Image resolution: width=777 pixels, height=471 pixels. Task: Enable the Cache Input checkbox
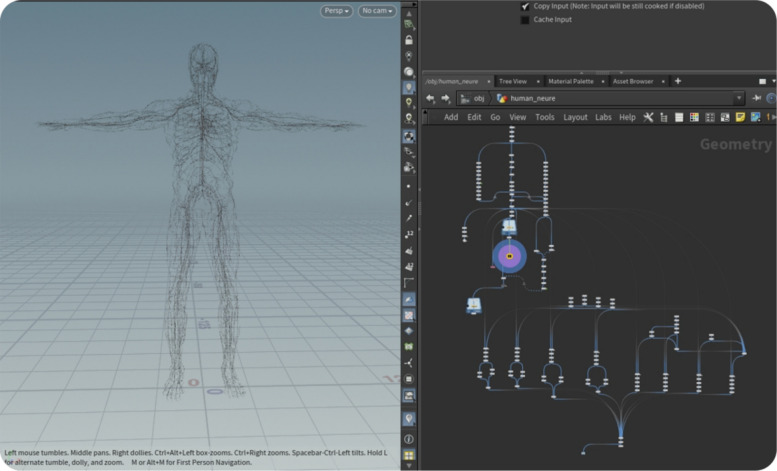click(x=525, y=20)
